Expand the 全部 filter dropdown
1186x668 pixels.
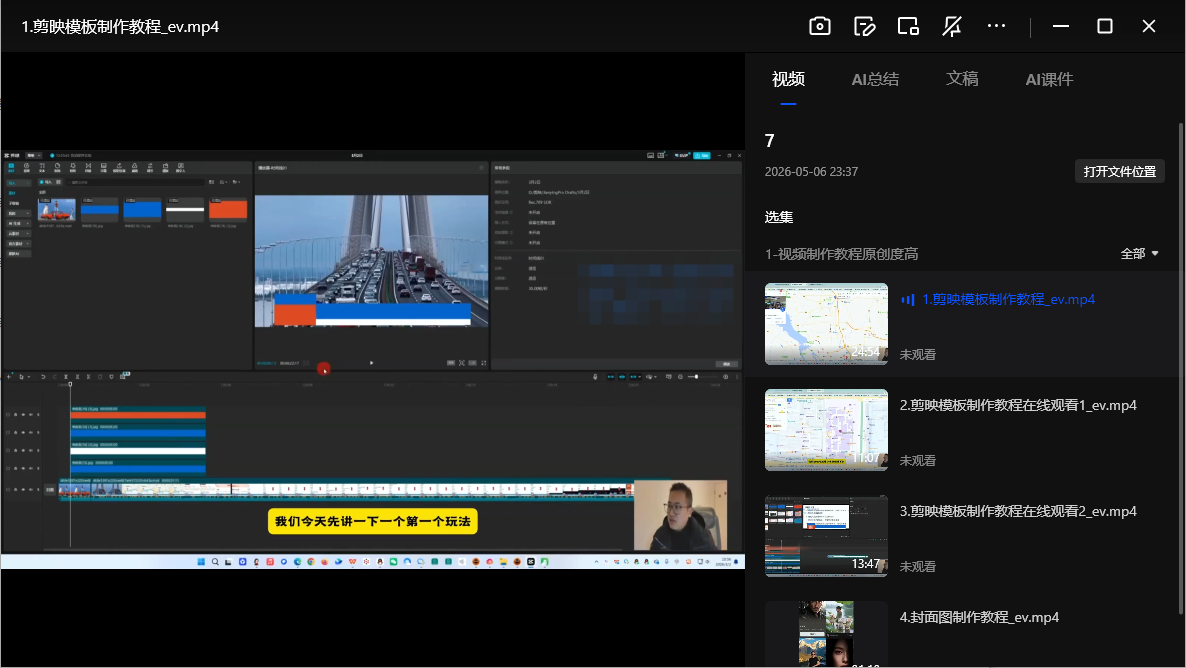click(1139, 254)
